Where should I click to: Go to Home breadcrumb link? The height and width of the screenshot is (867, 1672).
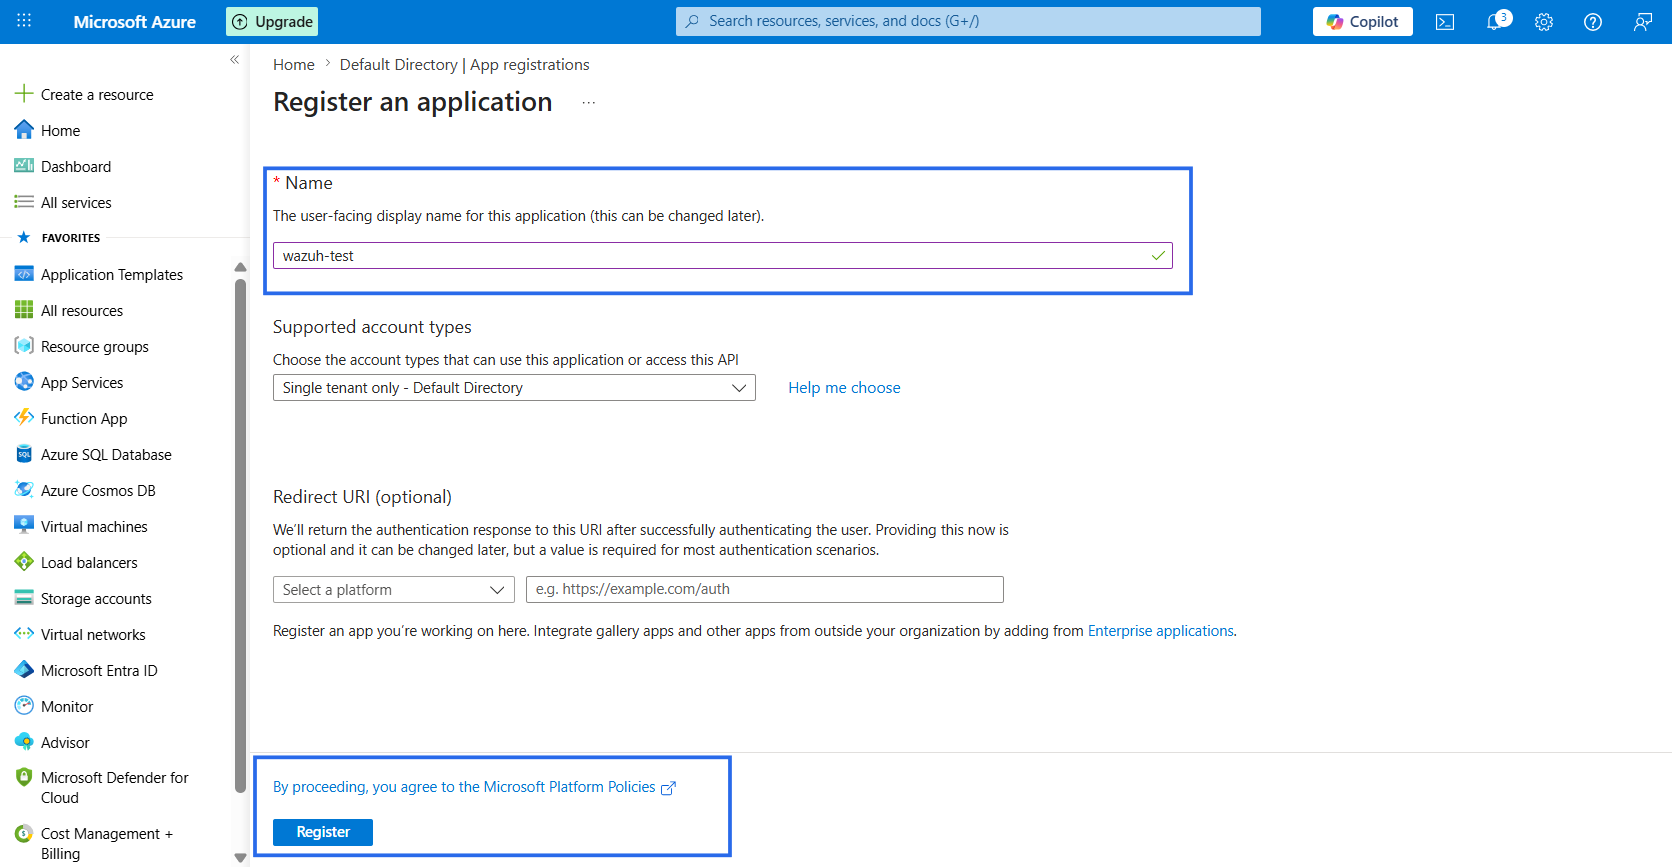294,65
